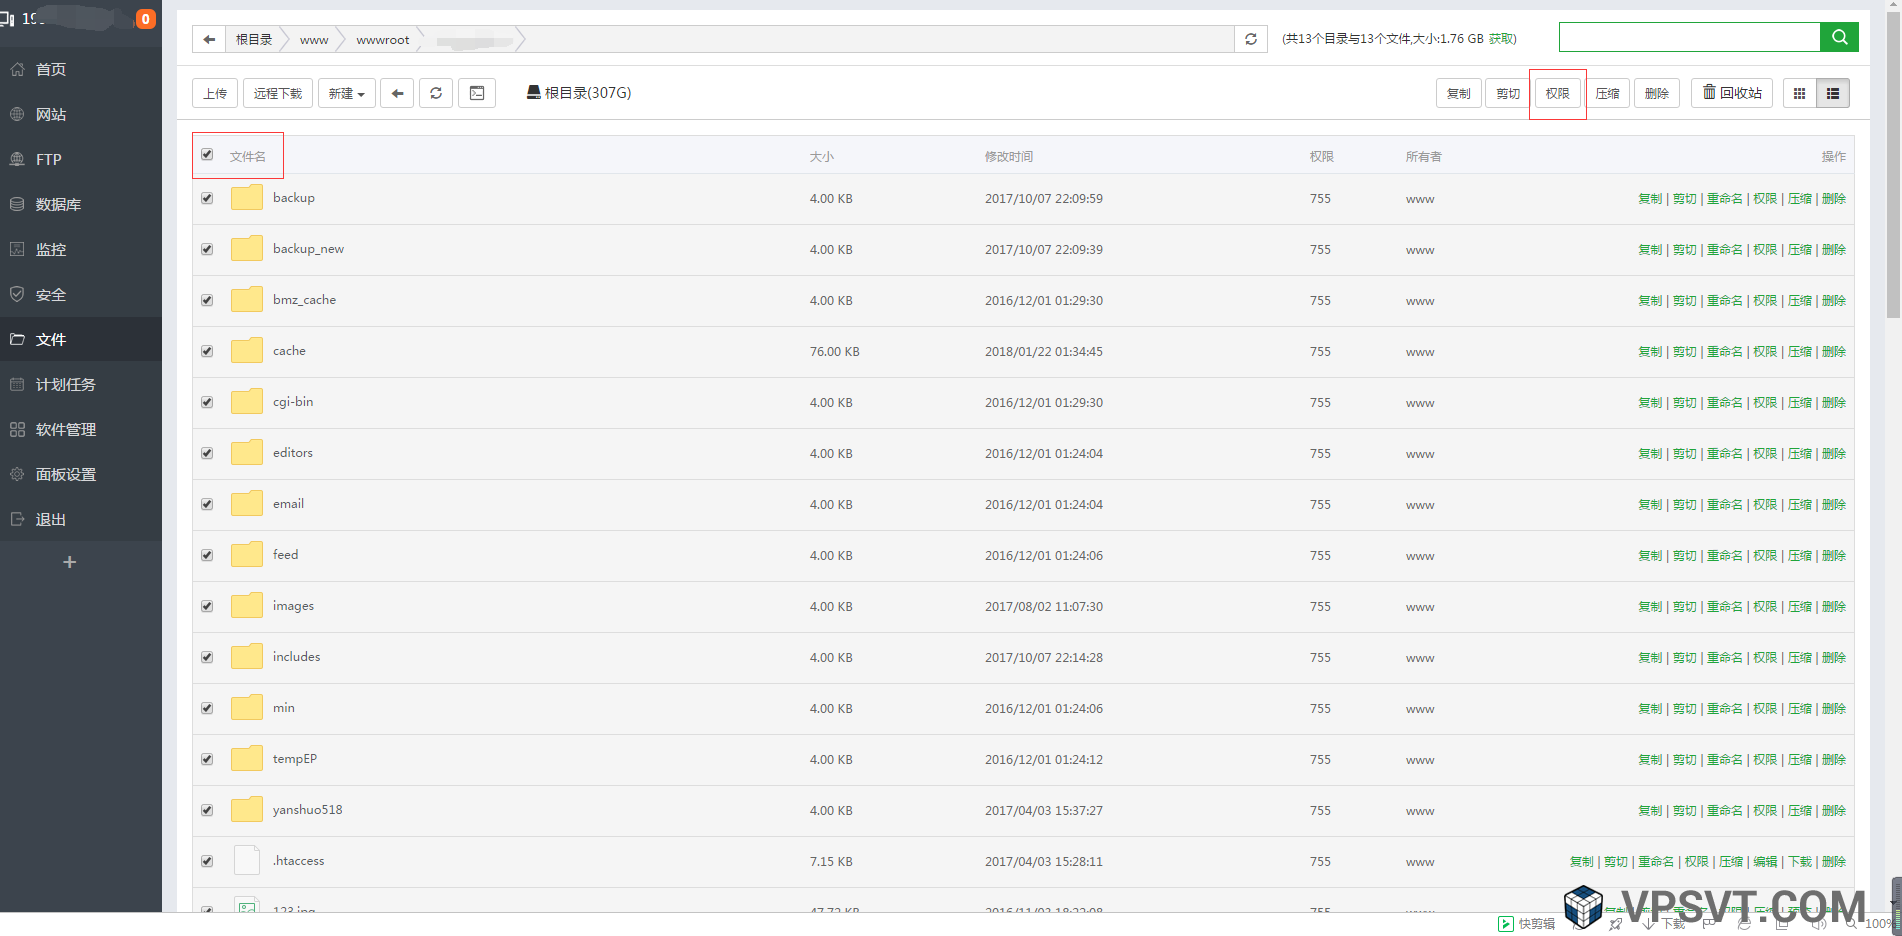1902x936 pixels.
Task: Click the left back-arrow in the toolbar
Action: pyautogui.click(x=397, y=92)
